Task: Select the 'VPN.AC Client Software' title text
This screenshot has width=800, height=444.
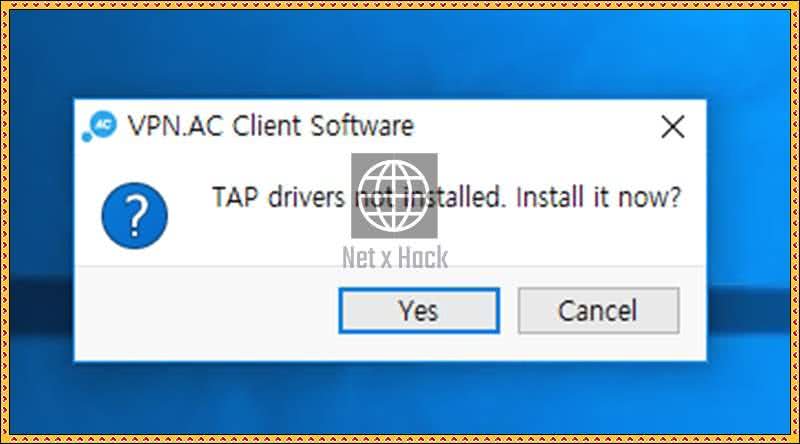Action: point(270,126)
